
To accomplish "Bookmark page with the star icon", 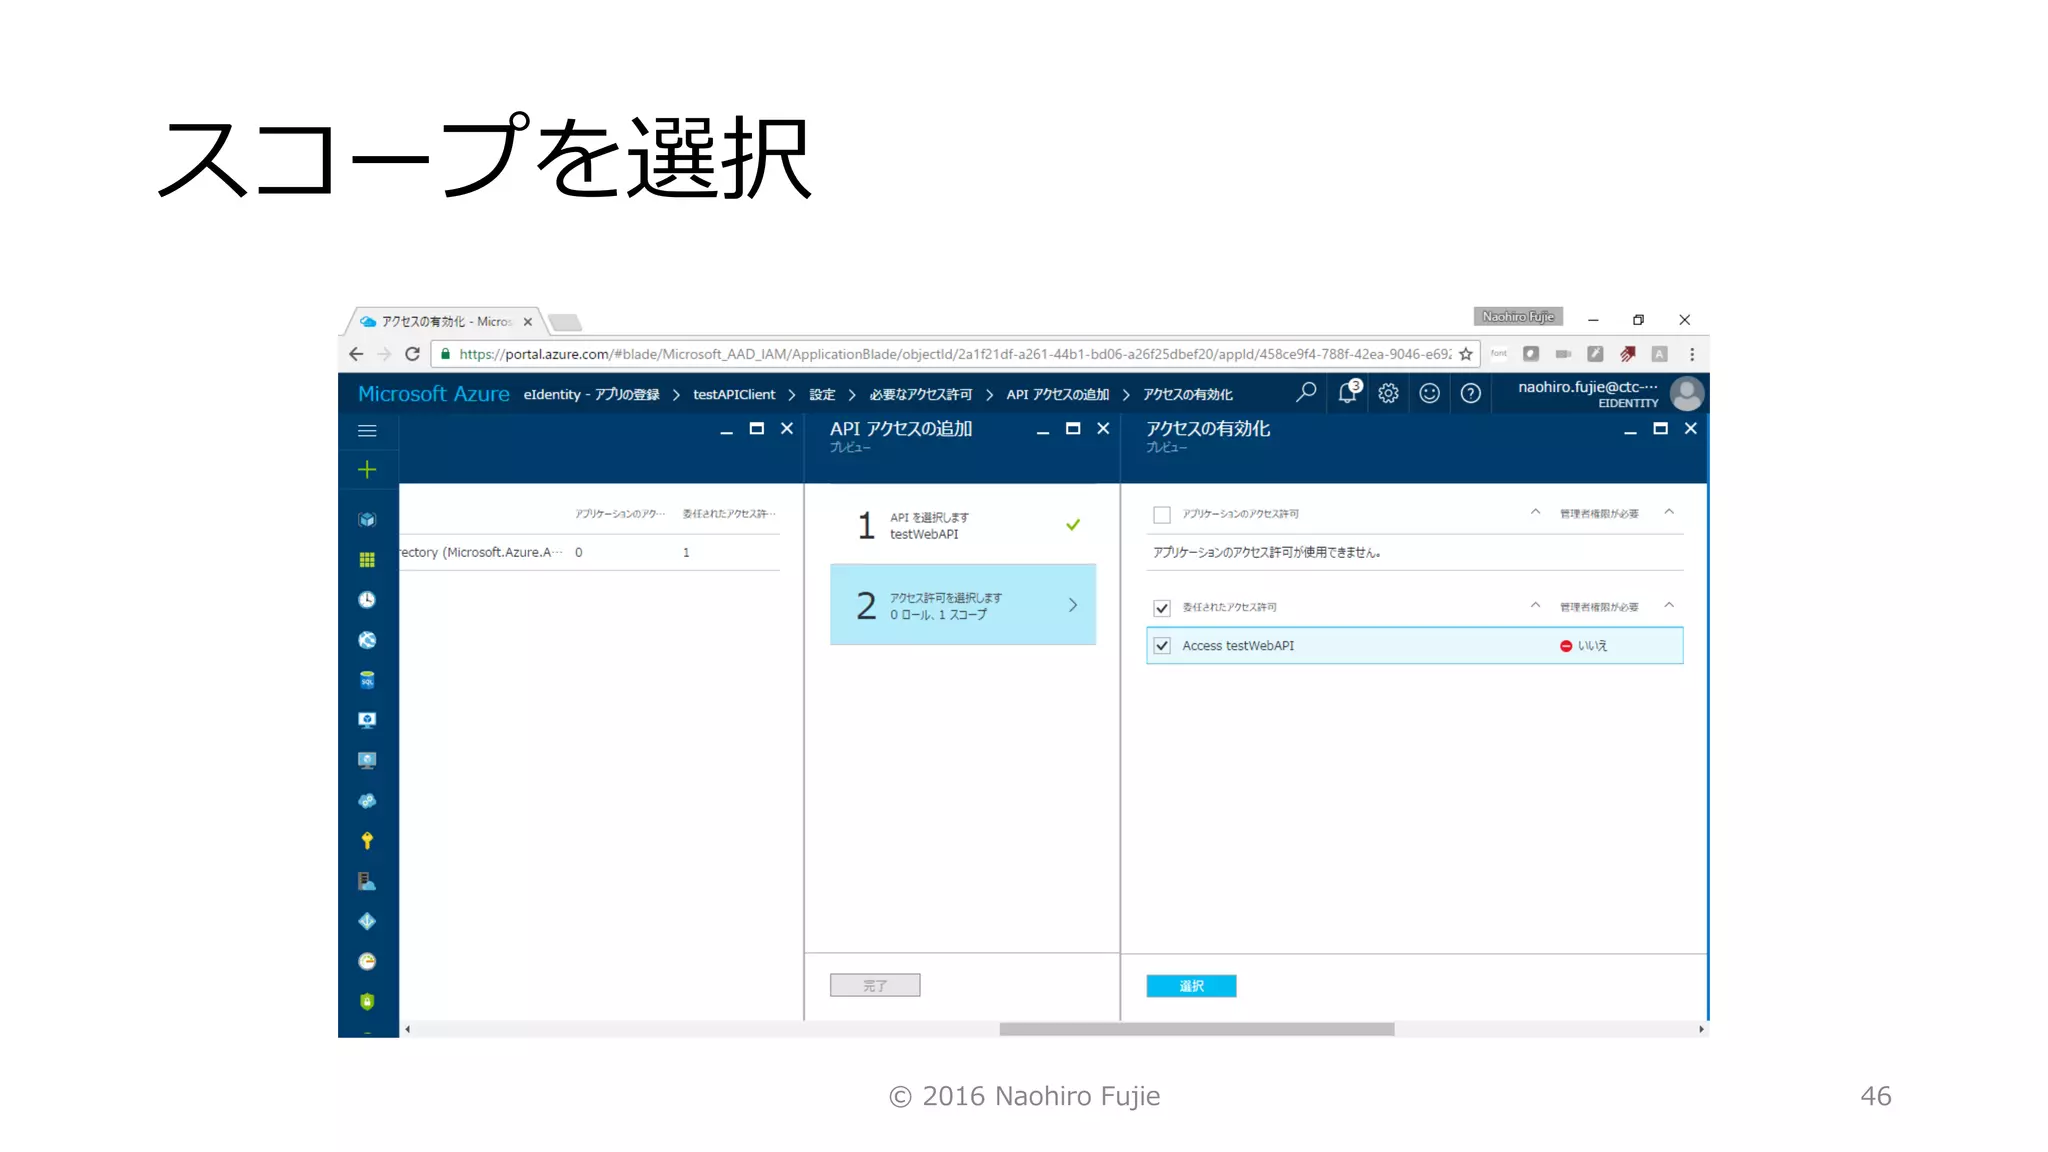I will tap(1466, 354).
